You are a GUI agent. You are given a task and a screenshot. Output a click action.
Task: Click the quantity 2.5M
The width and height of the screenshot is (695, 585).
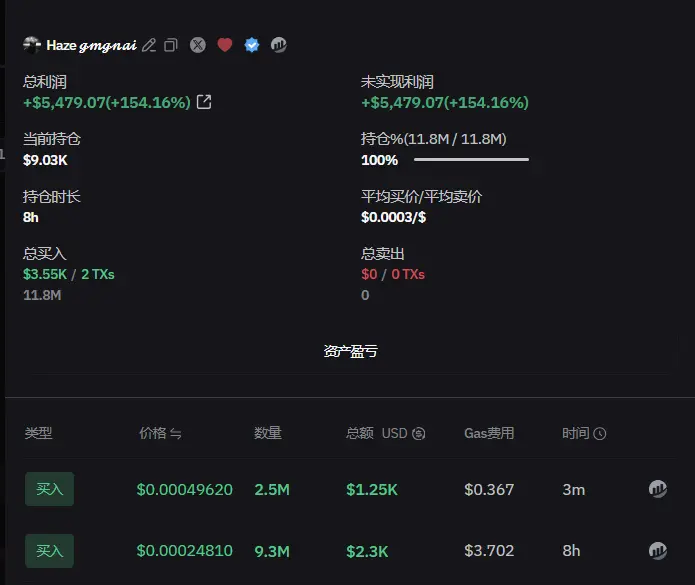pyautogui.click(x=272, y=490)
